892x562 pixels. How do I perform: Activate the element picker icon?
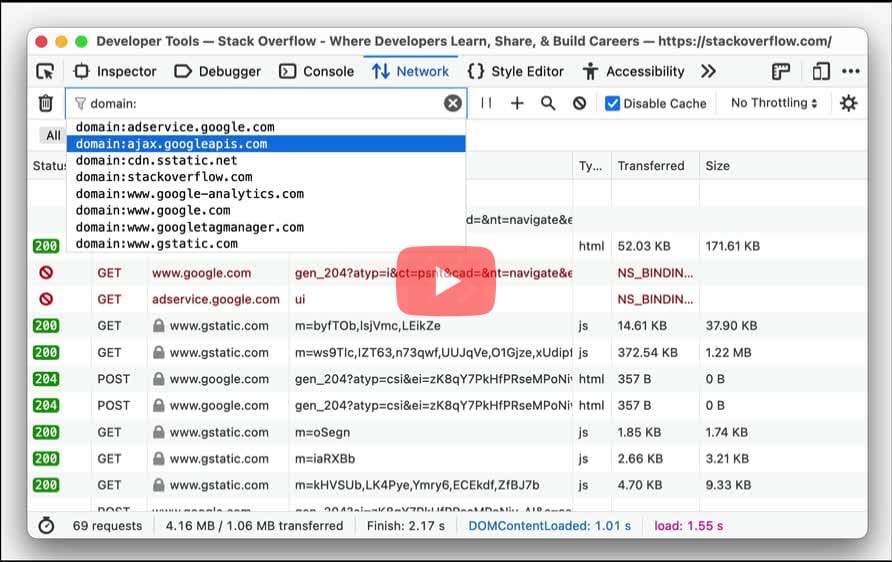45,72
